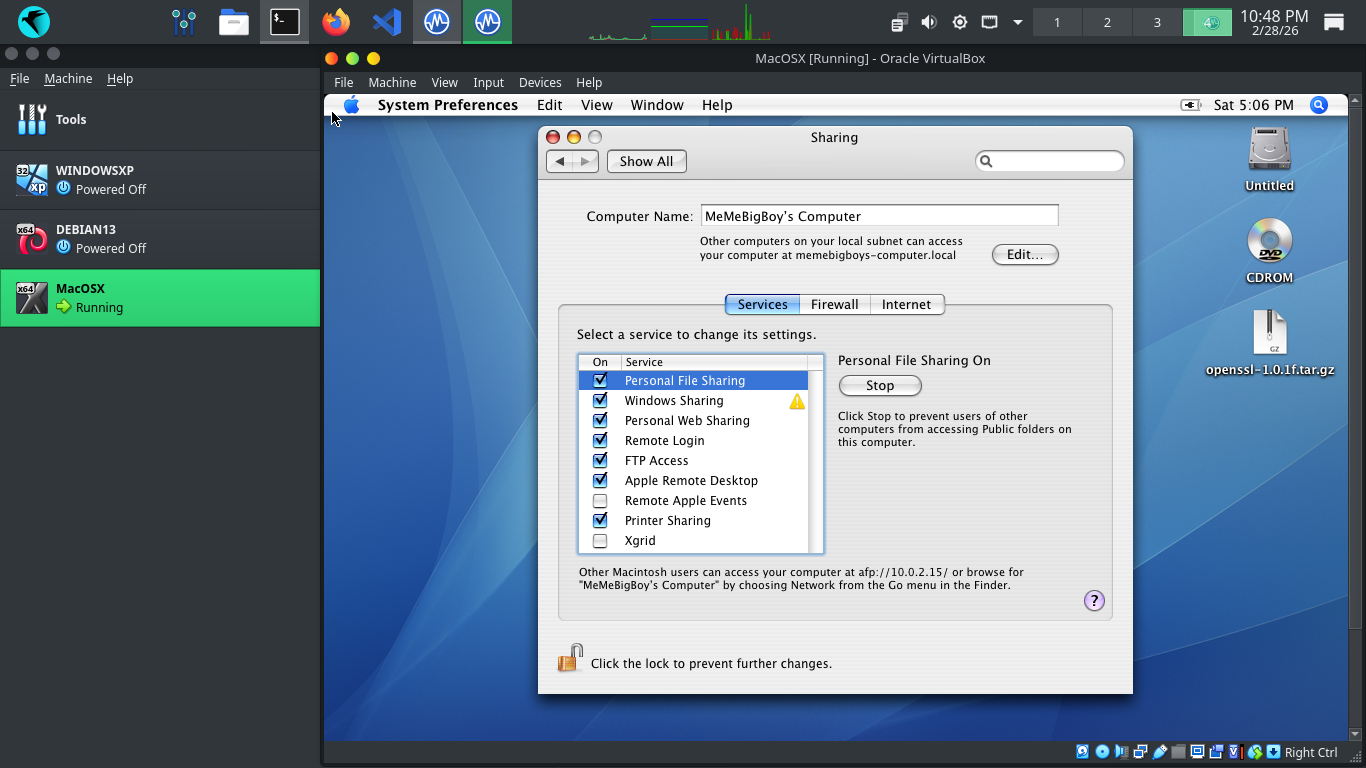Image resolution: width=1366 pixels, height=768 pixels.
Task: Click the Apple menu logo
Action: [351, 105]
